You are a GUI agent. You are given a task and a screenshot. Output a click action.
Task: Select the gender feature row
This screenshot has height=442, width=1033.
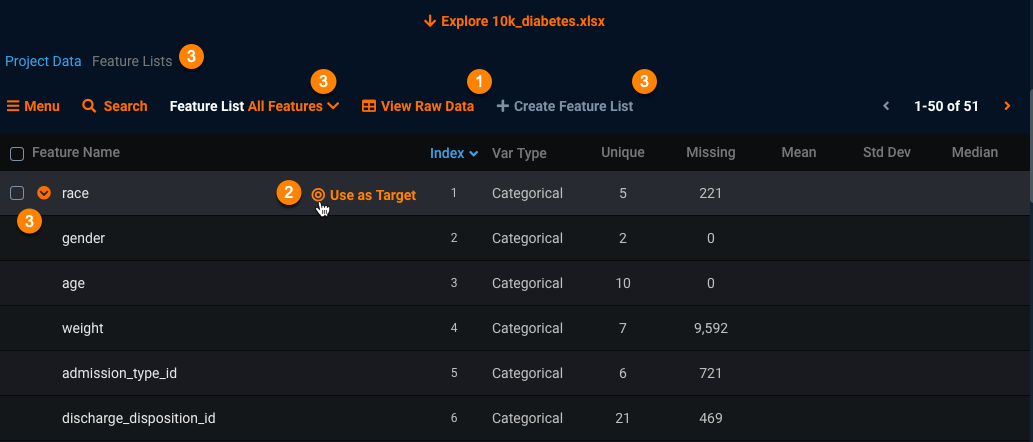[x=84, y=238]
